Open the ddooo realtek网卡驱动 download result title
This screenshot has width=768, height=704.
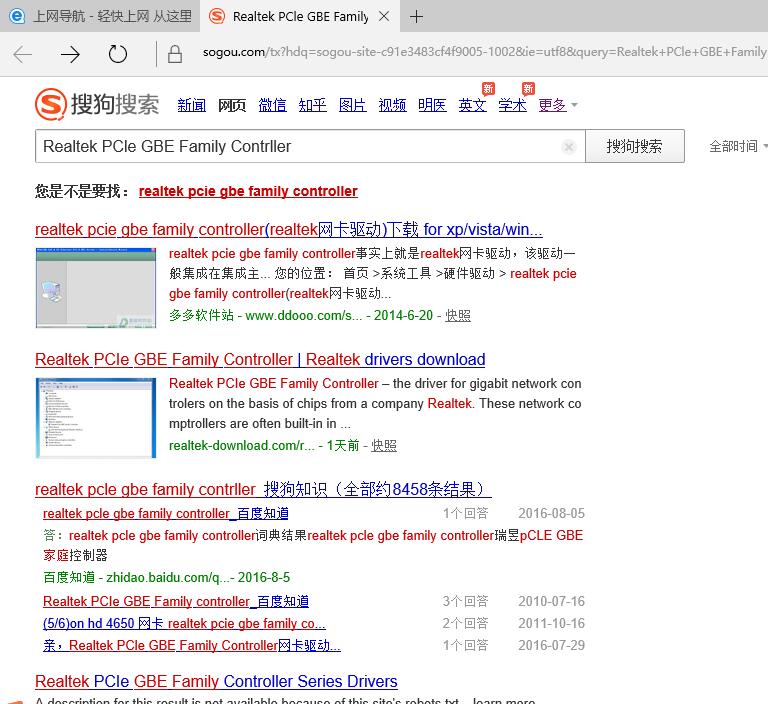pyautogui.click(x=289, y=229)
